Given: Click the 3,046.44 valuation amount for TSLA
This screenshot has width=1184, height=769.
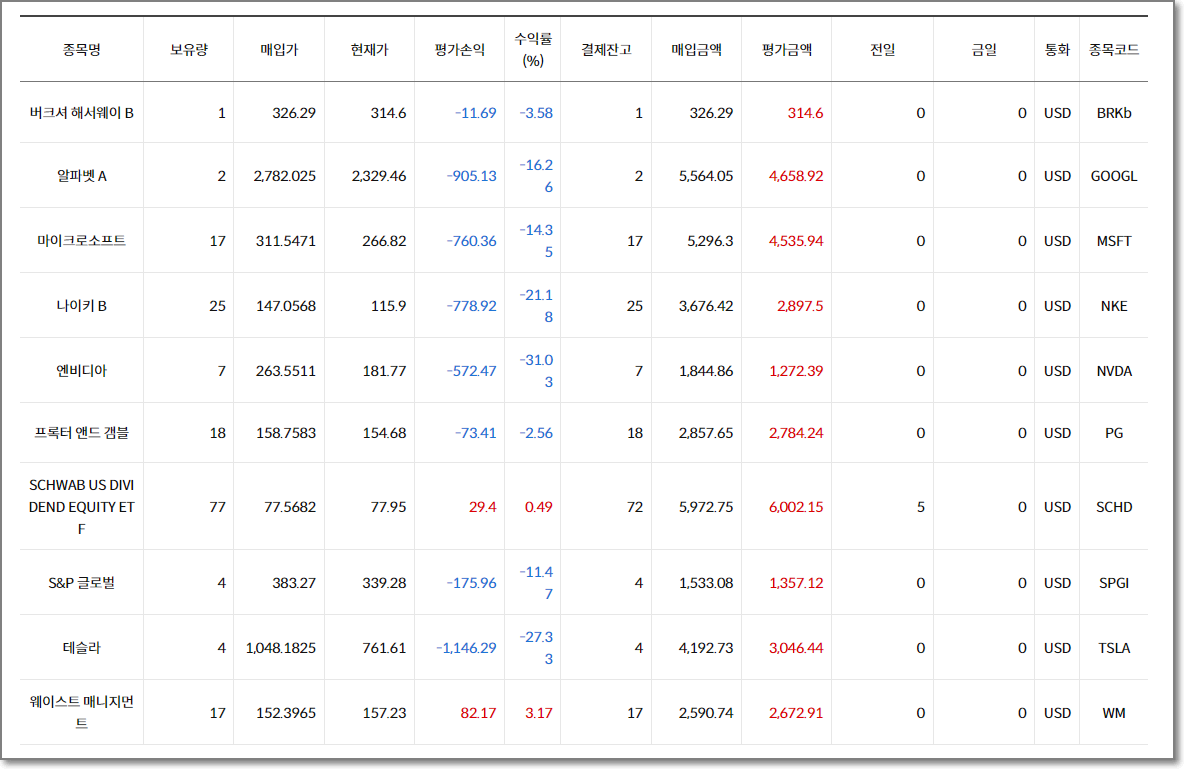Looking at the screenshot, I should coord(796,648).
